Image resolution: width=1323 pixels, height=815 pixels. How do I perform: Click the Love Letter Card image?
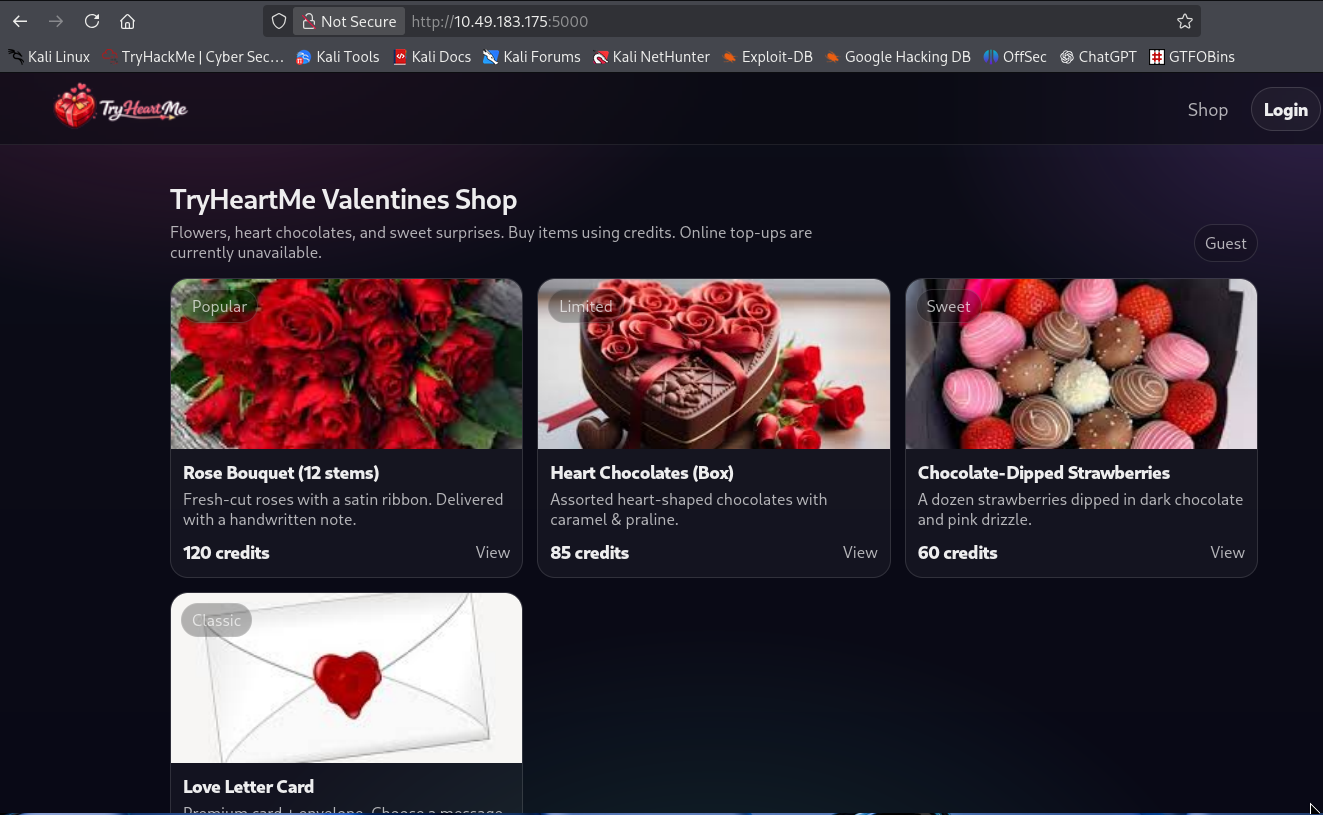pos(346,680)
